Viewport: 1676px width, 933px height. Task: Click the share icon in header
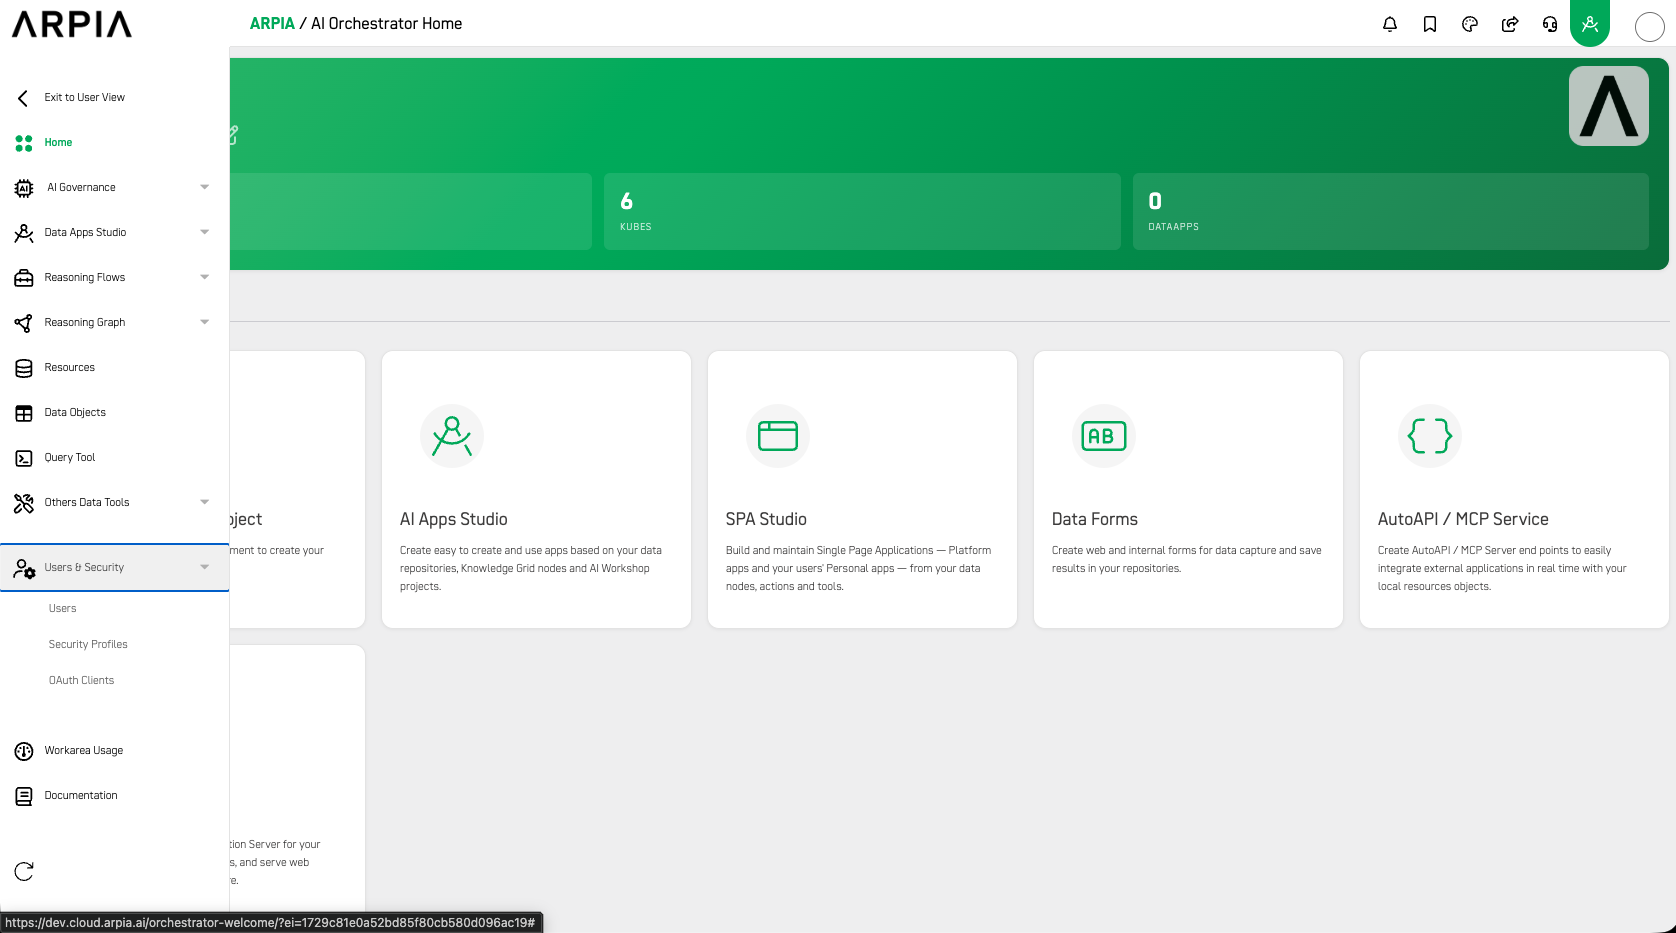(1510, 24)
